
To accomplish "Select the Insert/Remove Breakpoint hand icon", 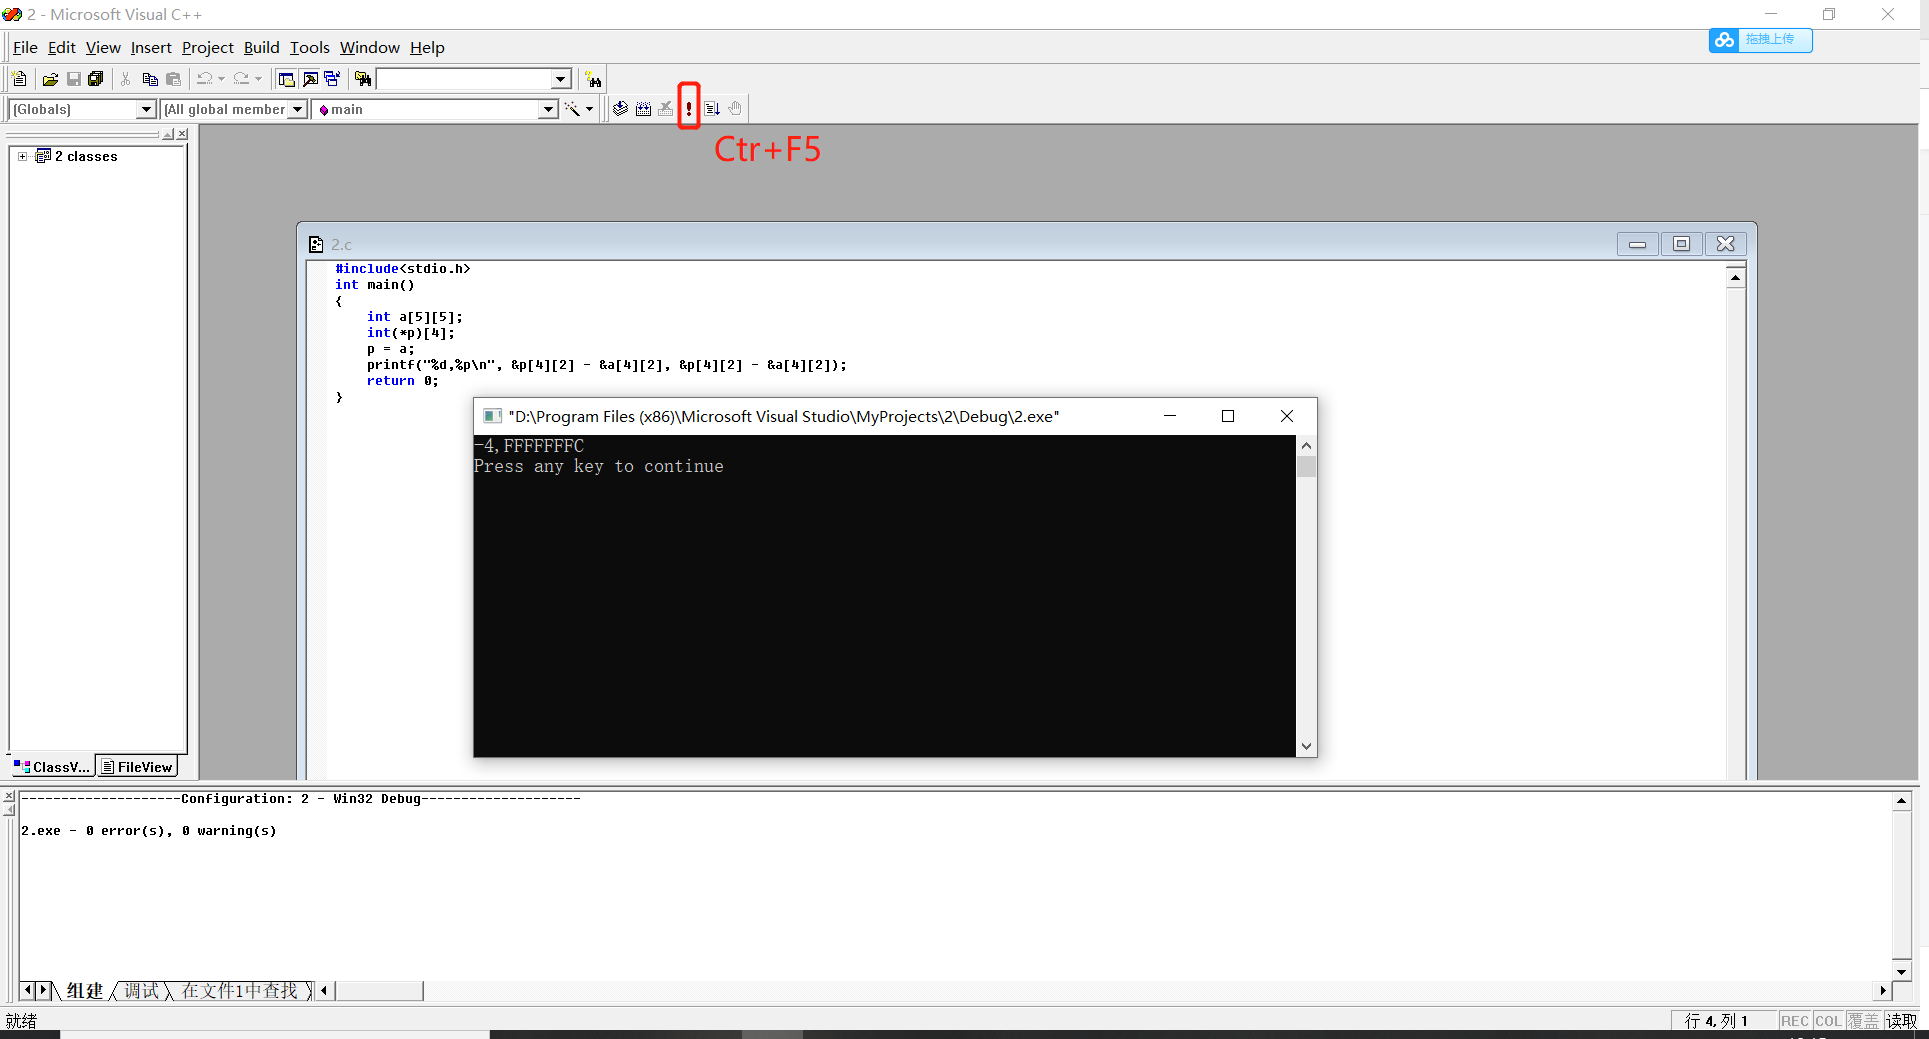I will 735,108.
